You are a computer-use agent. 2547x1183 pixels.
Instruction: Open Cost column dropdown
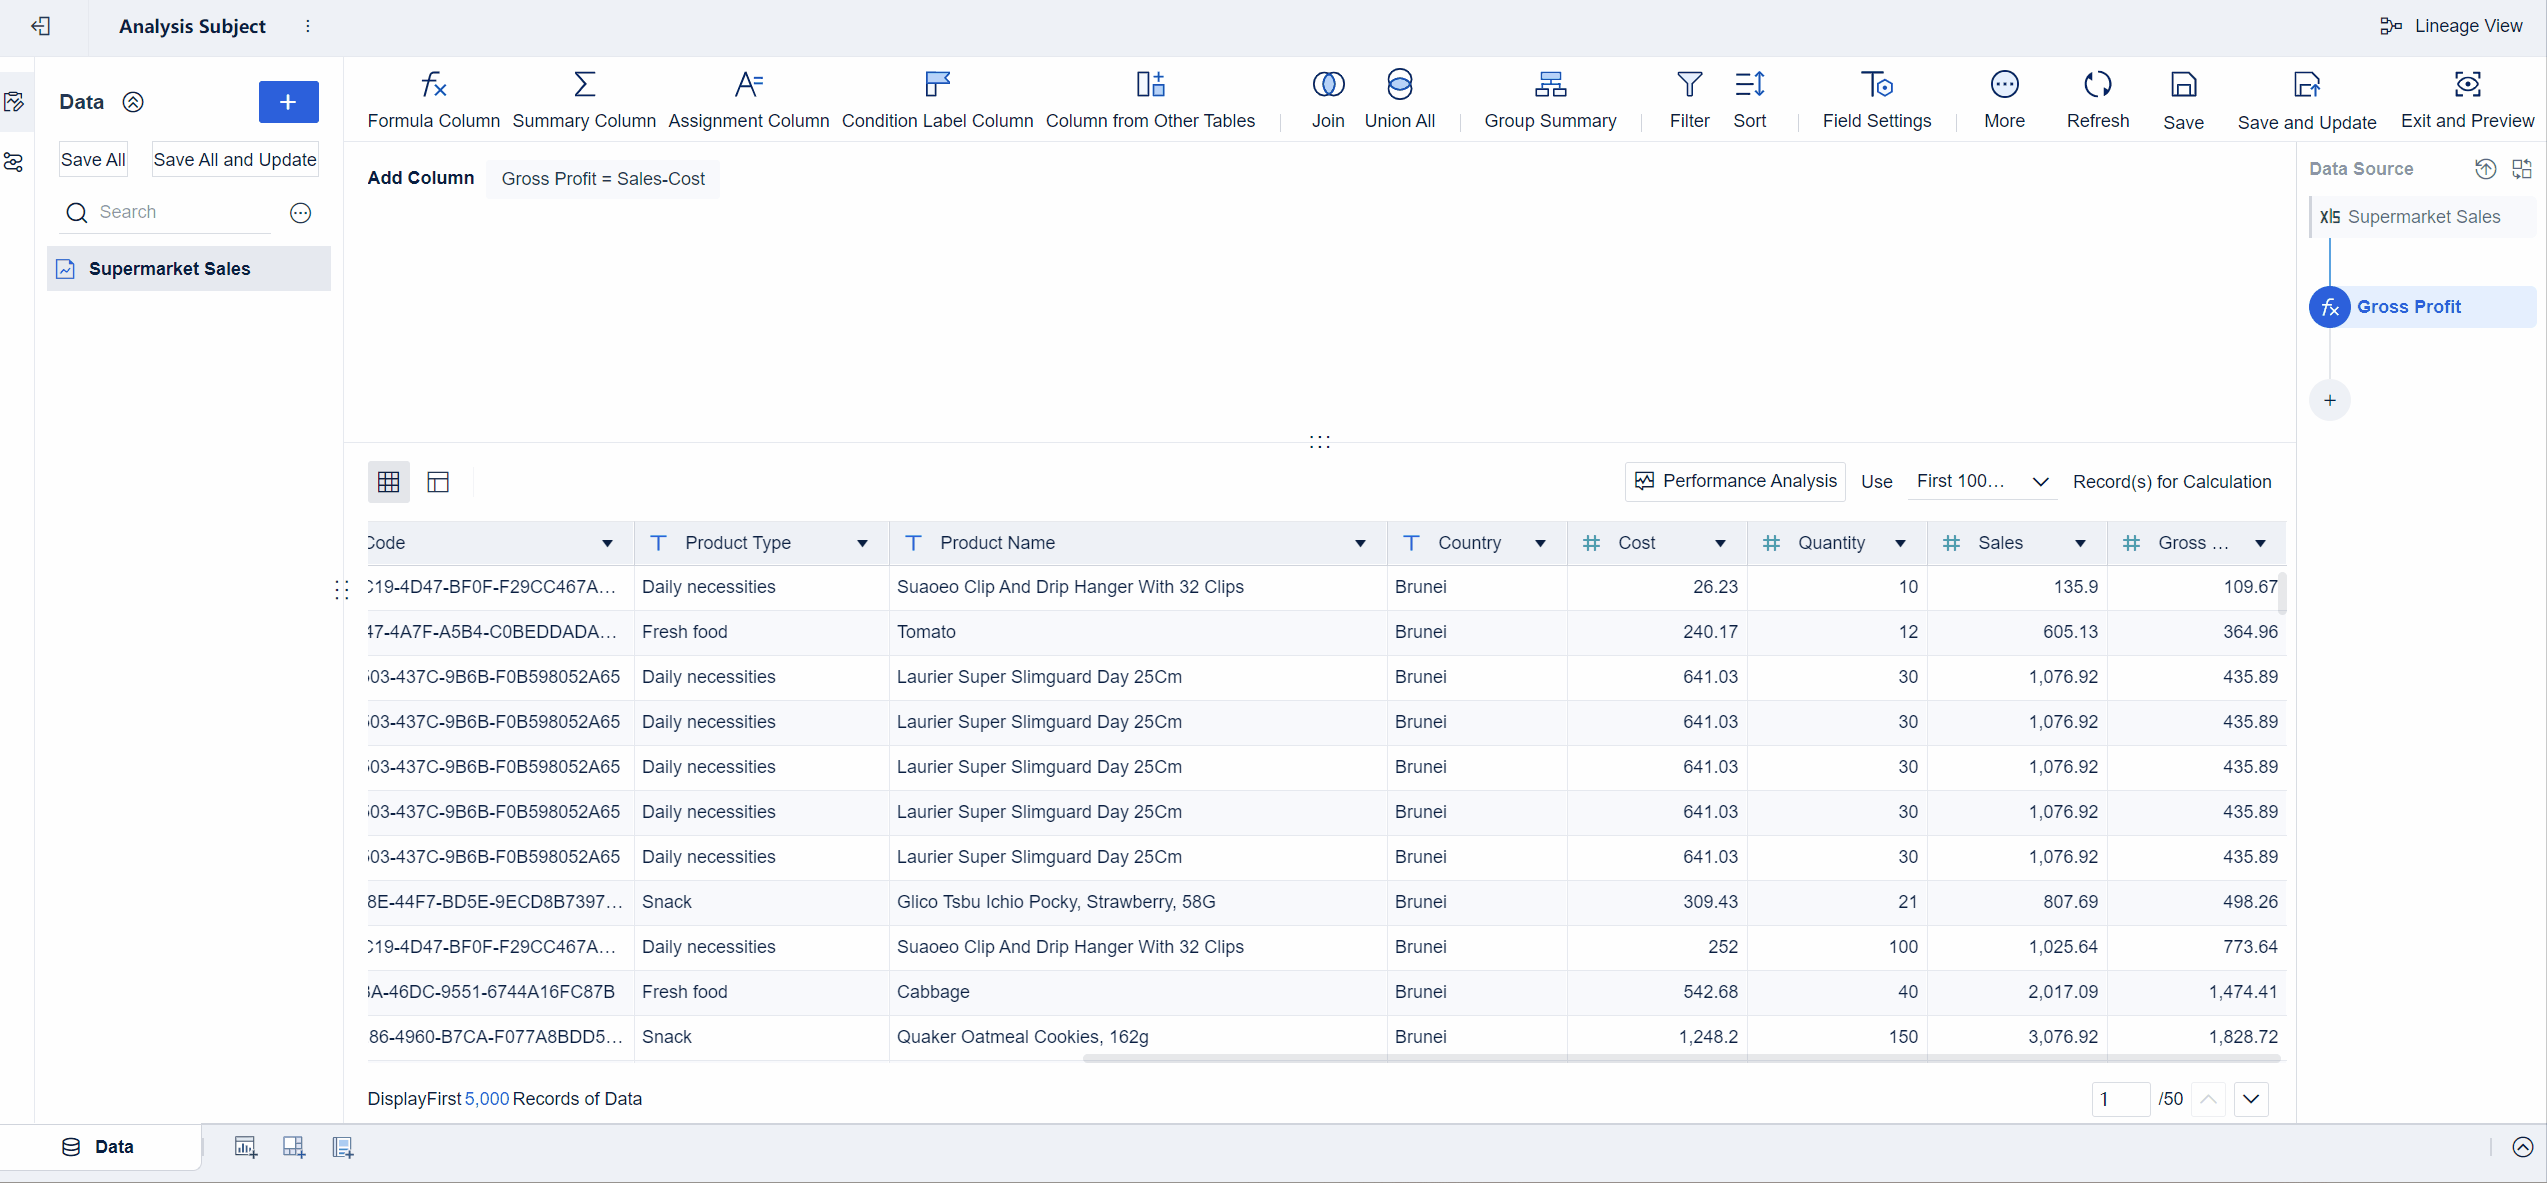coord(1720,543)
